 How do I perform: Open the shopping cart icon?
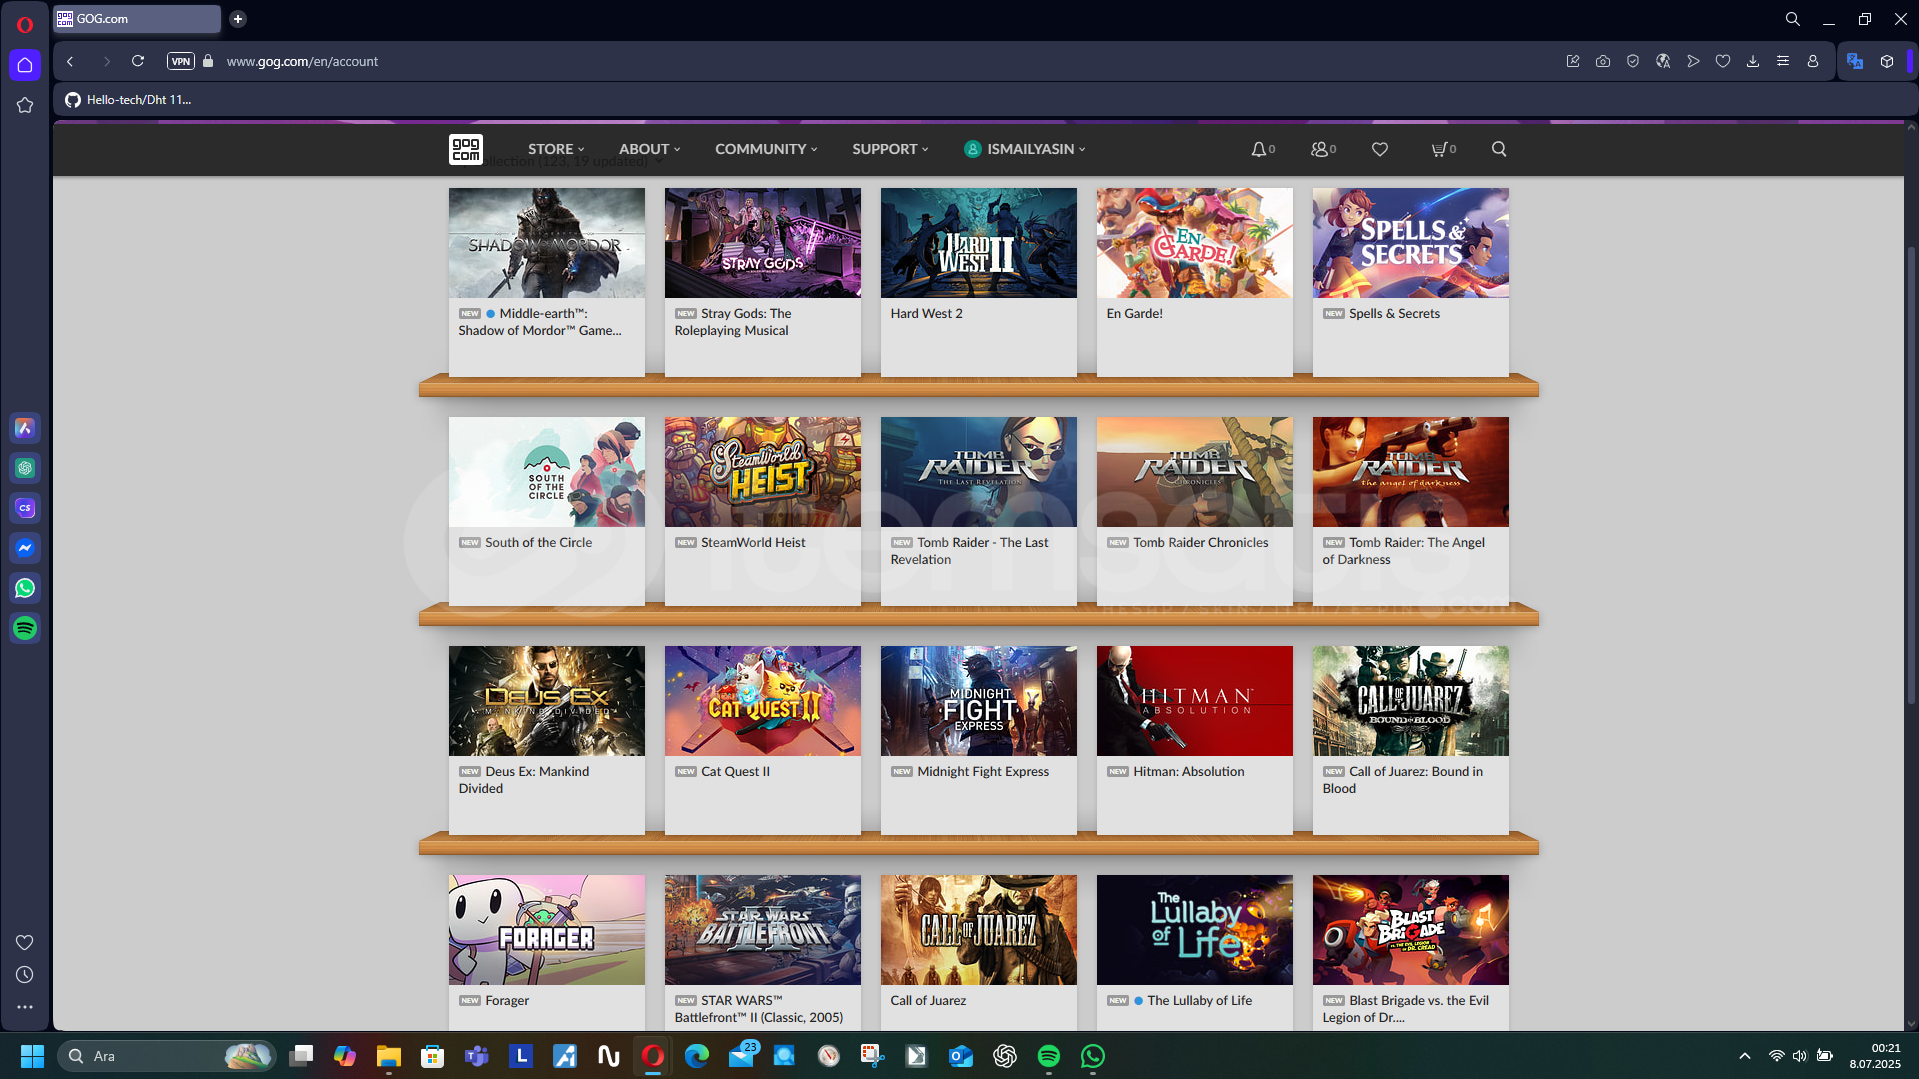click(1438, 149)
